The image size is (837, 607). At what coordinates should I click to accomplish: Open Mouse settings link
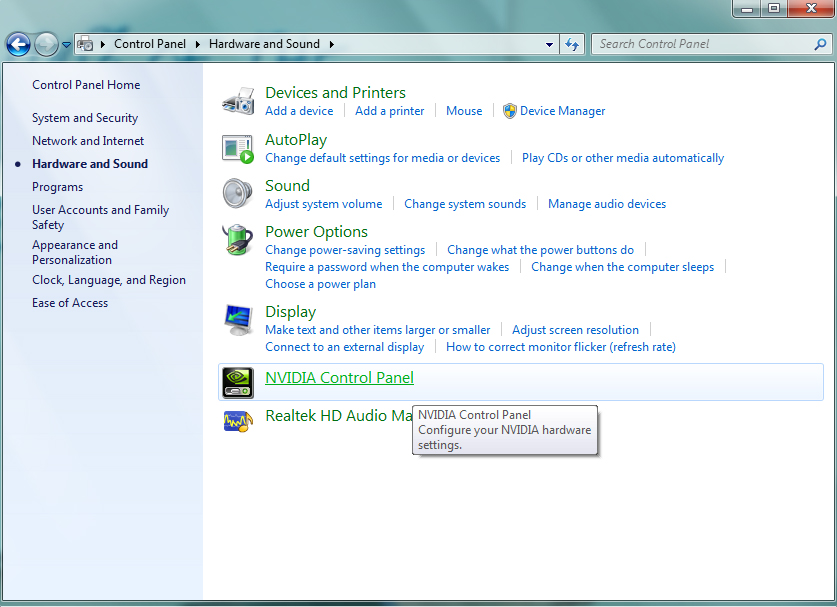[x=464, y=111]
